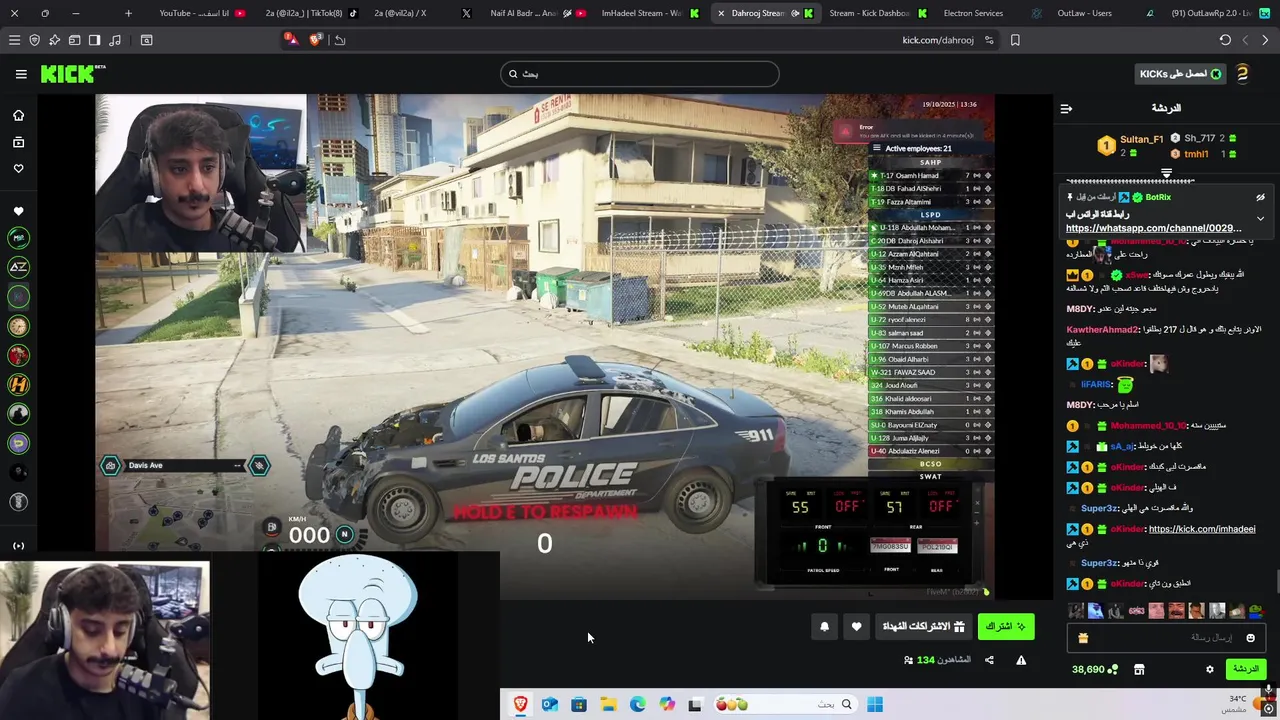This screenshot has height=720, width=1280.
Task: Bookmark this page icon
Action: click(1015, 40)
